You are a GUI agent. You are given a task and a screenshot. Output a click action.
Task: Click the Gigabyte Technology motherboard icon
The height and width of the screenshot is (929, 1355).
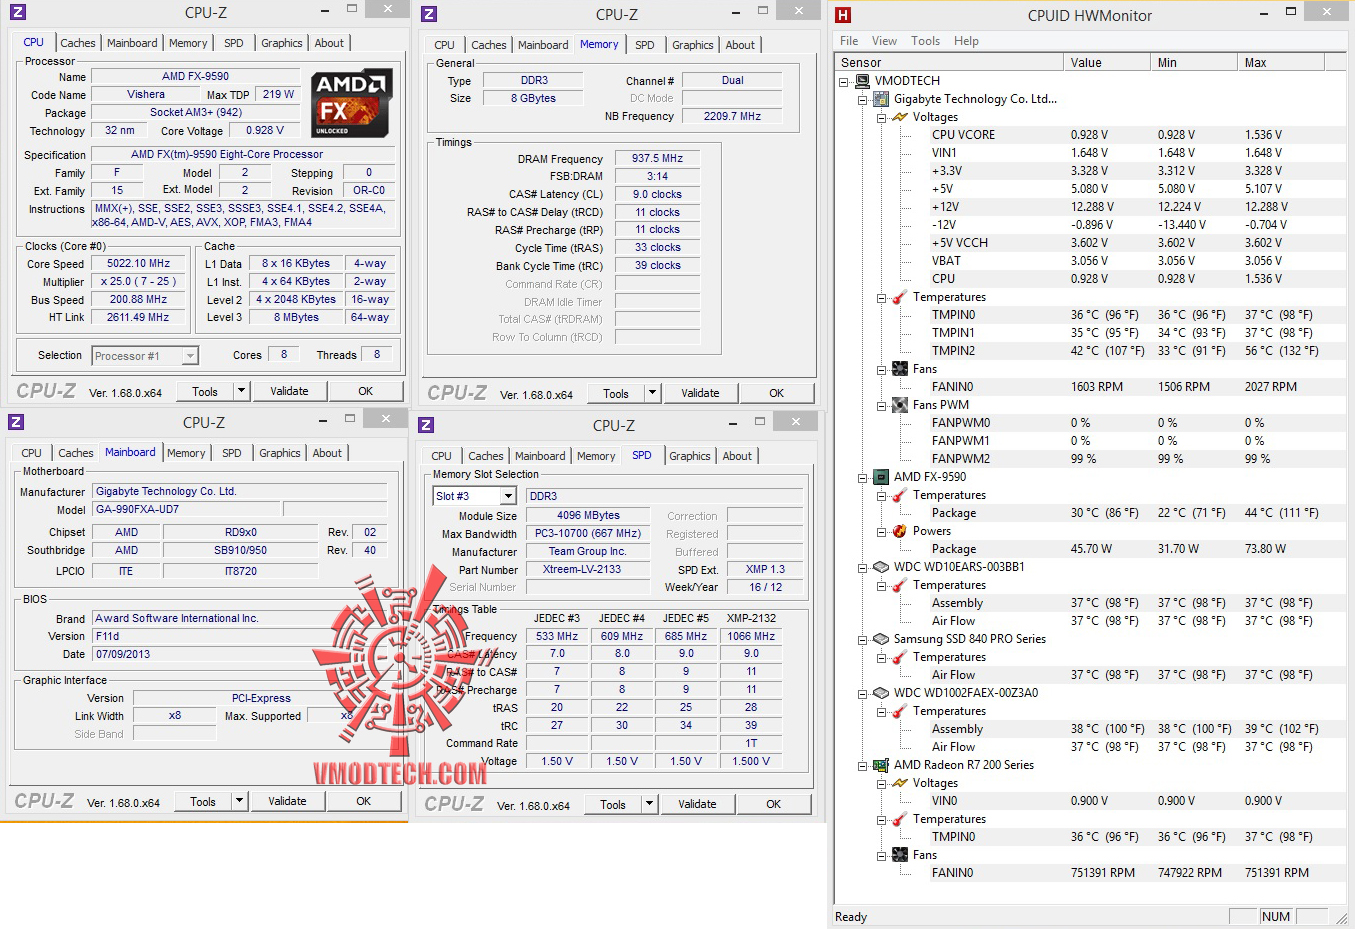pos(881,99)
